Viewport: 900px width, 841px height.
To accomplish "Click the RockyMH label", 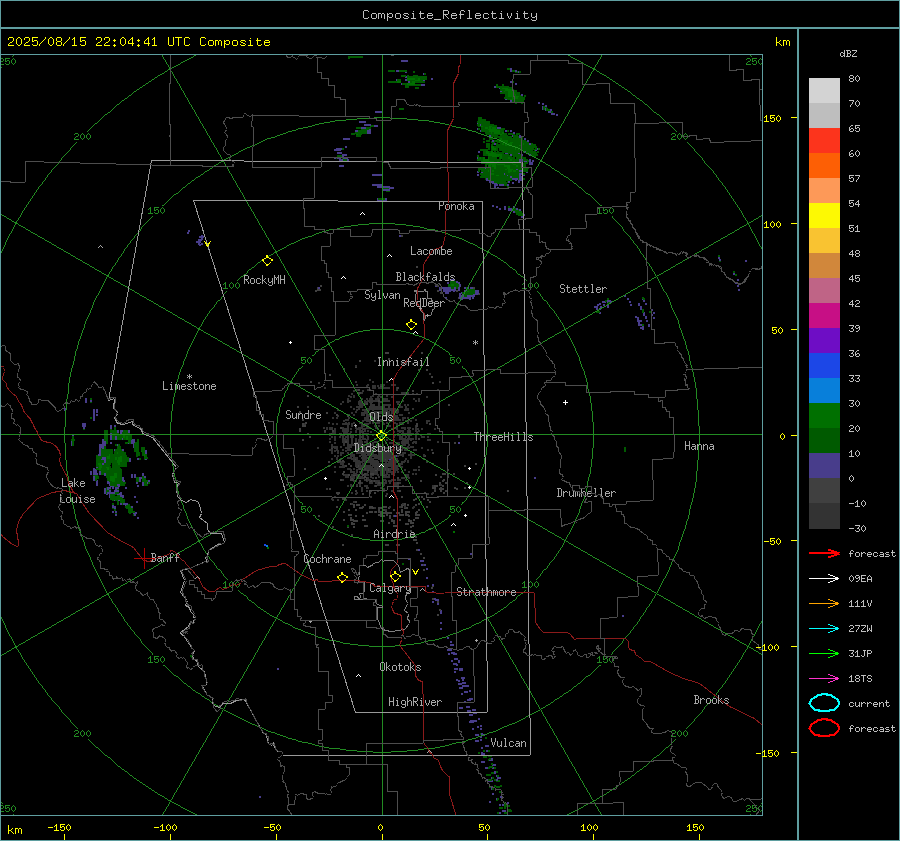I will (x=264, y=280).
